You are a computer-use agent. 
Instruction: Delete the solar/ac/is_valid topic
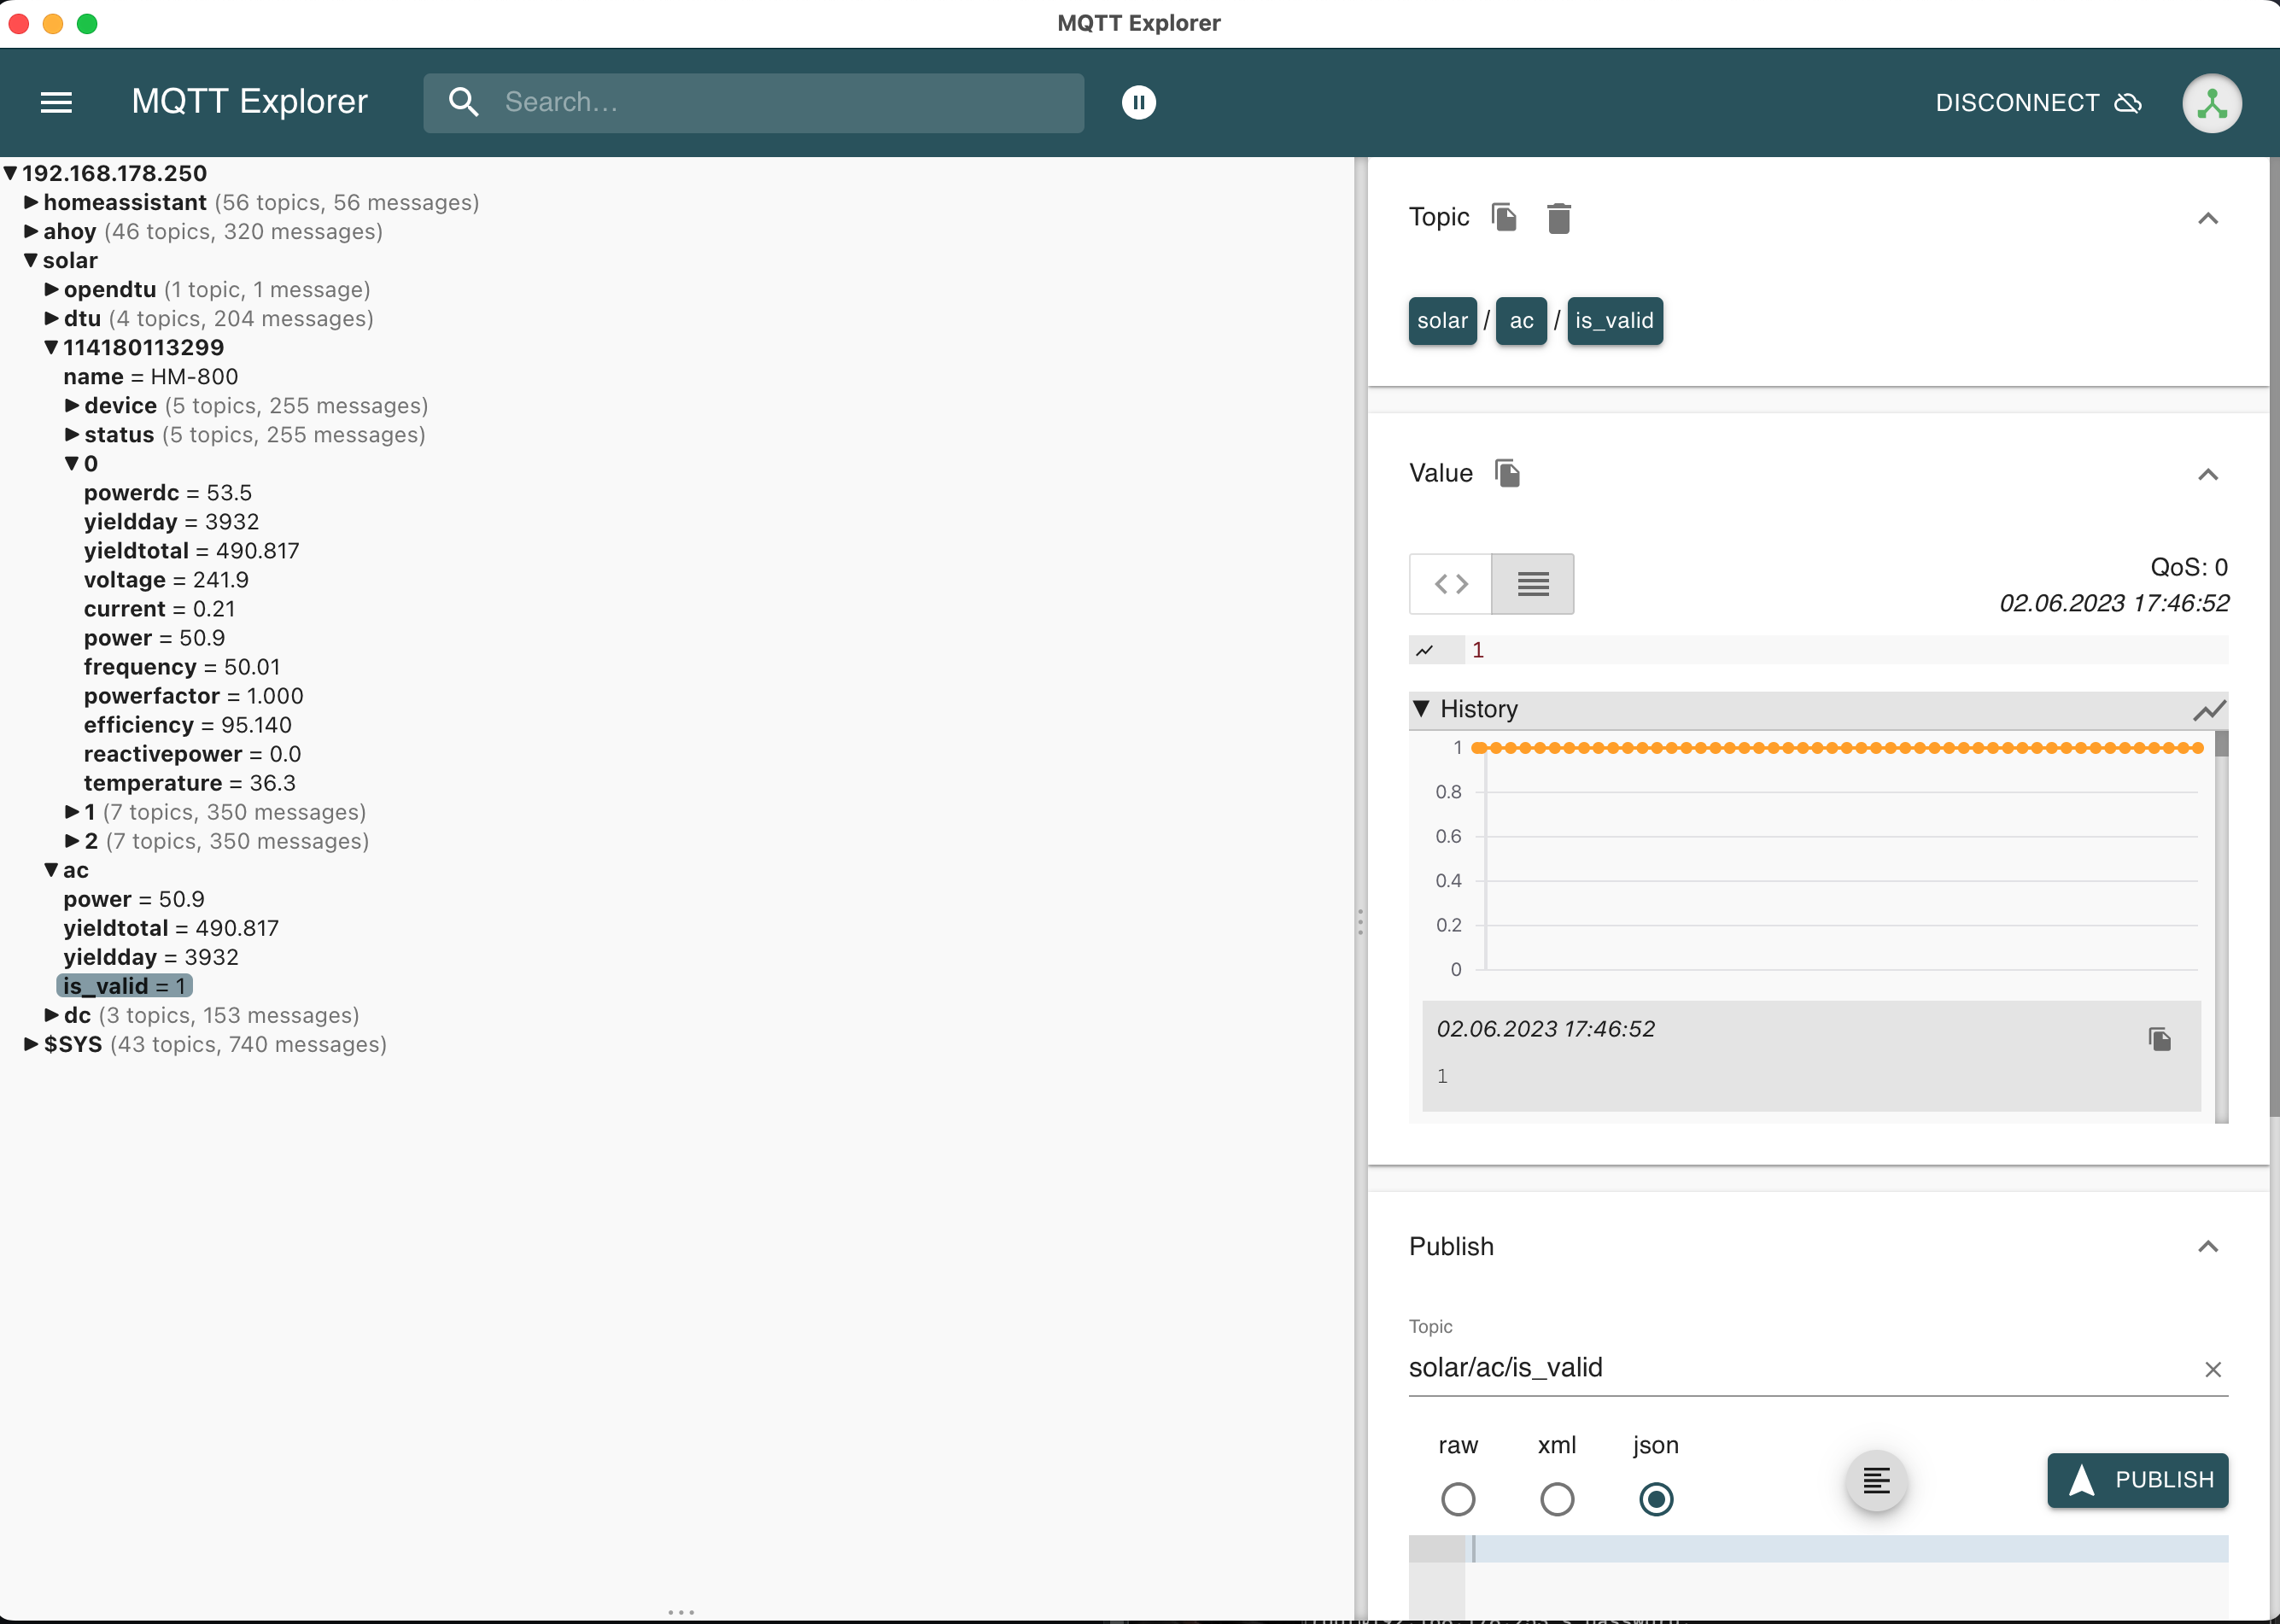click(x=1559, y=217)
